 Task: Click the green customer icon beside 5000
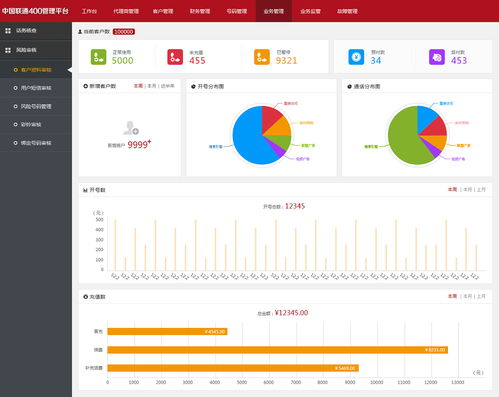point(98,57)
